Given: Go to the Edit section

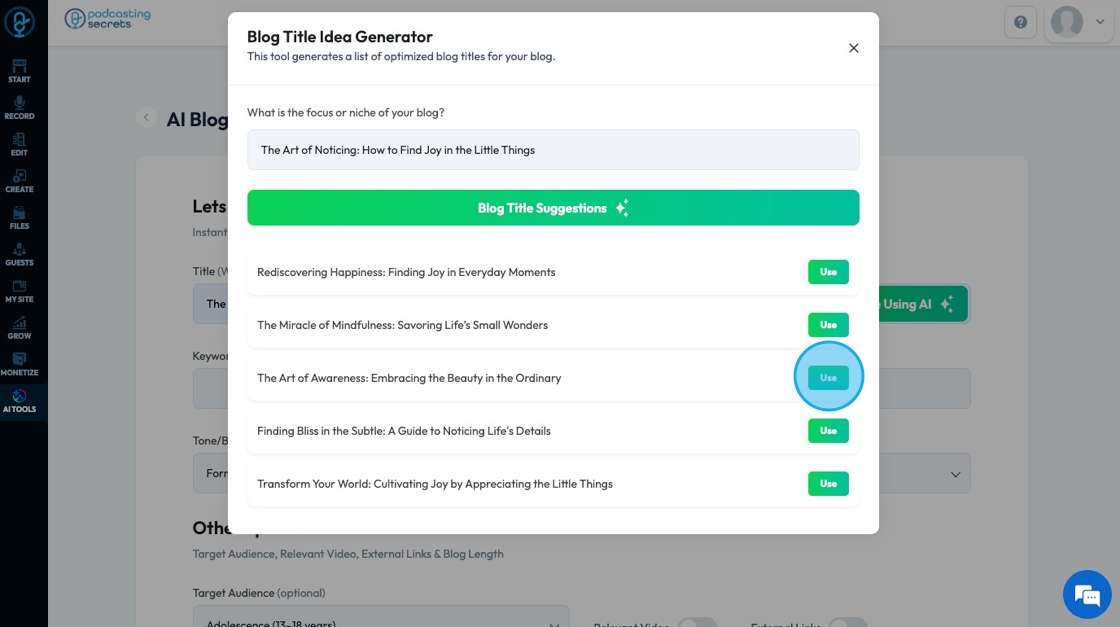Looking at the screenshot, I should (19, 145).
